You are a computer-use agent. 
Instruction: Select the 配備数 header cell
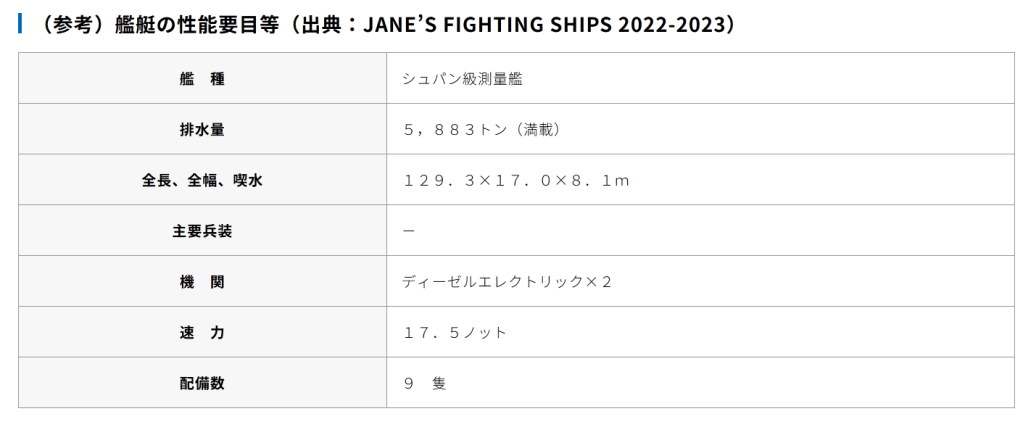202,382
